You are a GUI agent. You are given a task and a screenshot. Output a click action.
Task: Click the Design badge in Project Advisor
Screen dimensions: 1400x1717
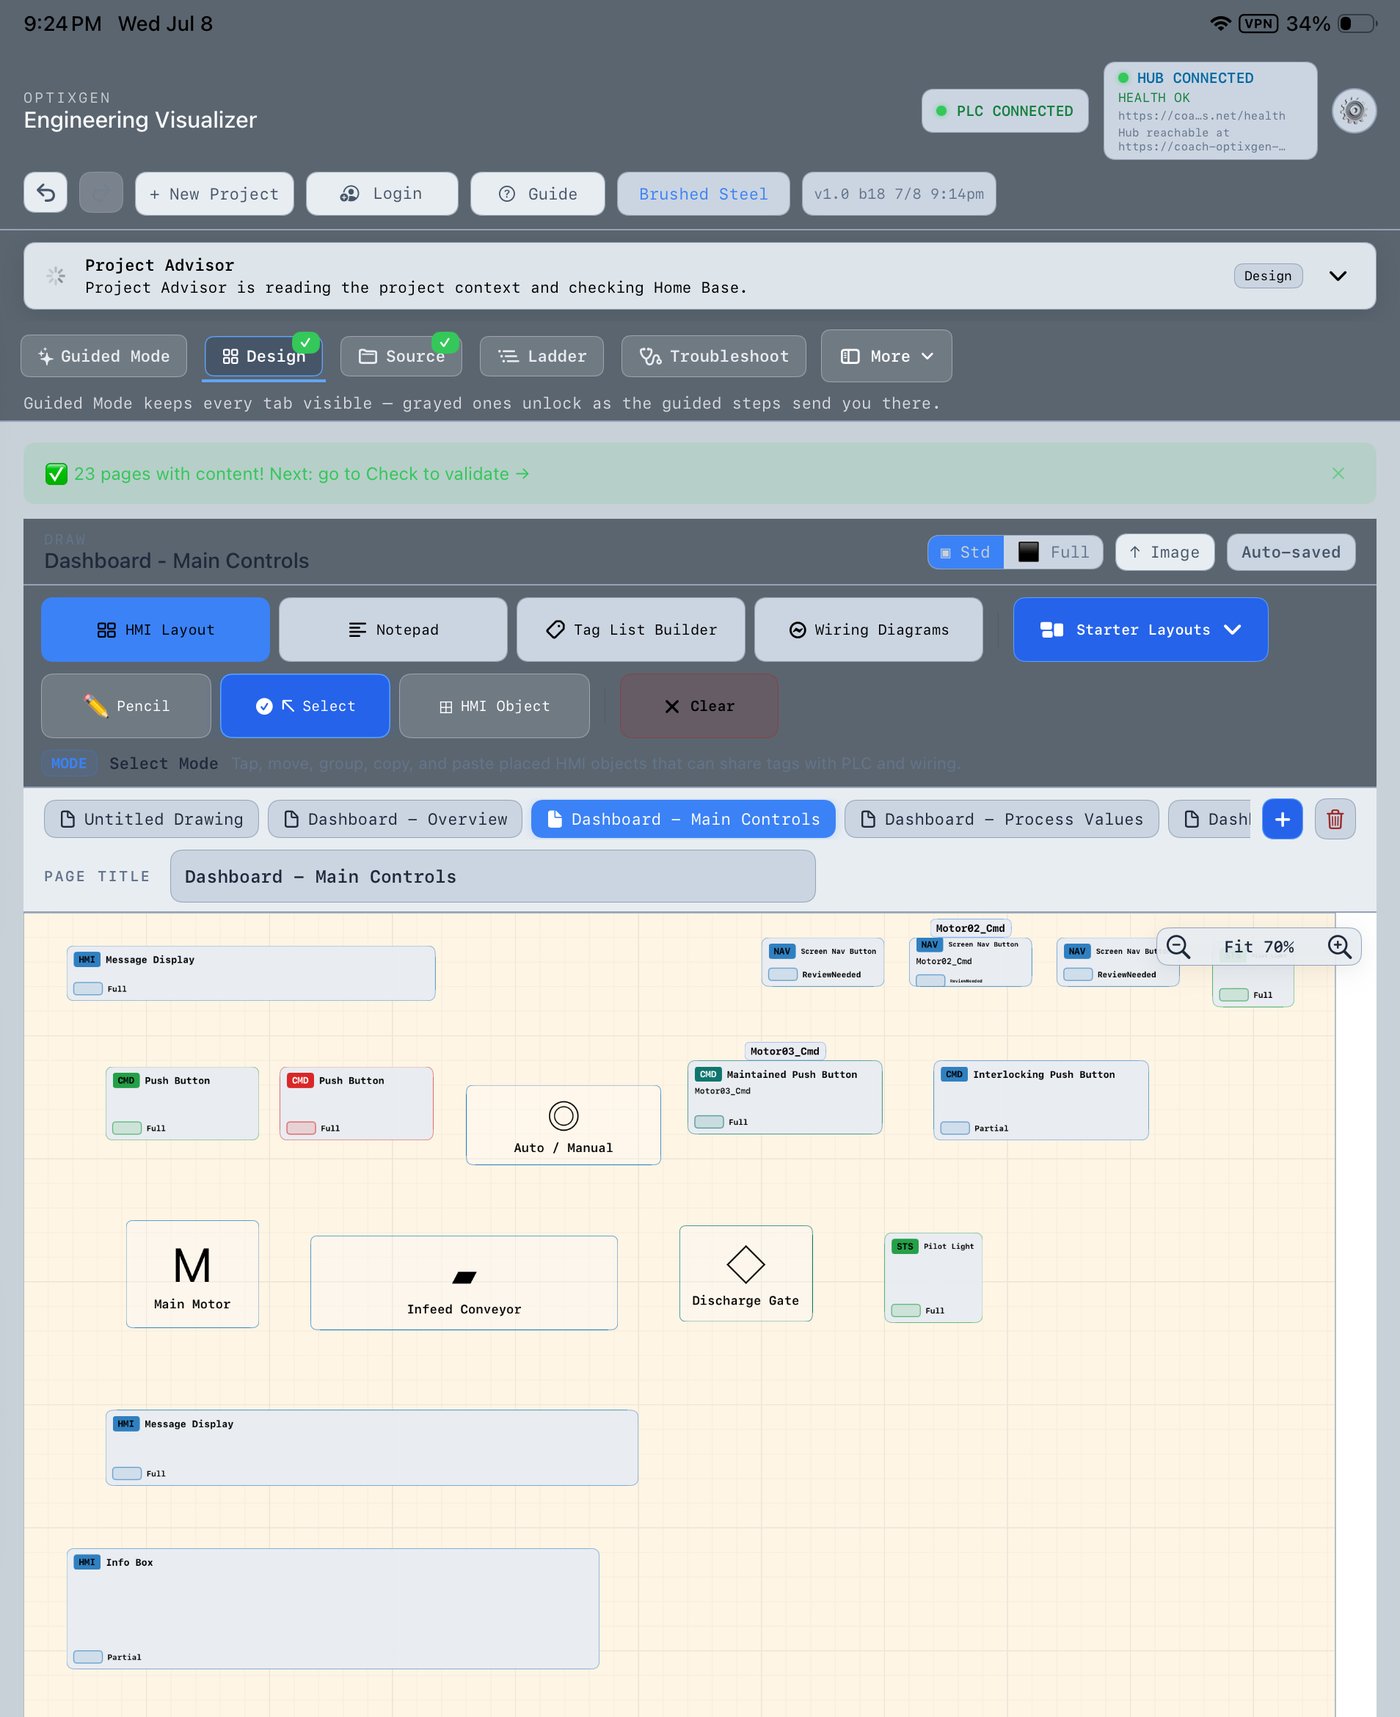[1268, 276]
